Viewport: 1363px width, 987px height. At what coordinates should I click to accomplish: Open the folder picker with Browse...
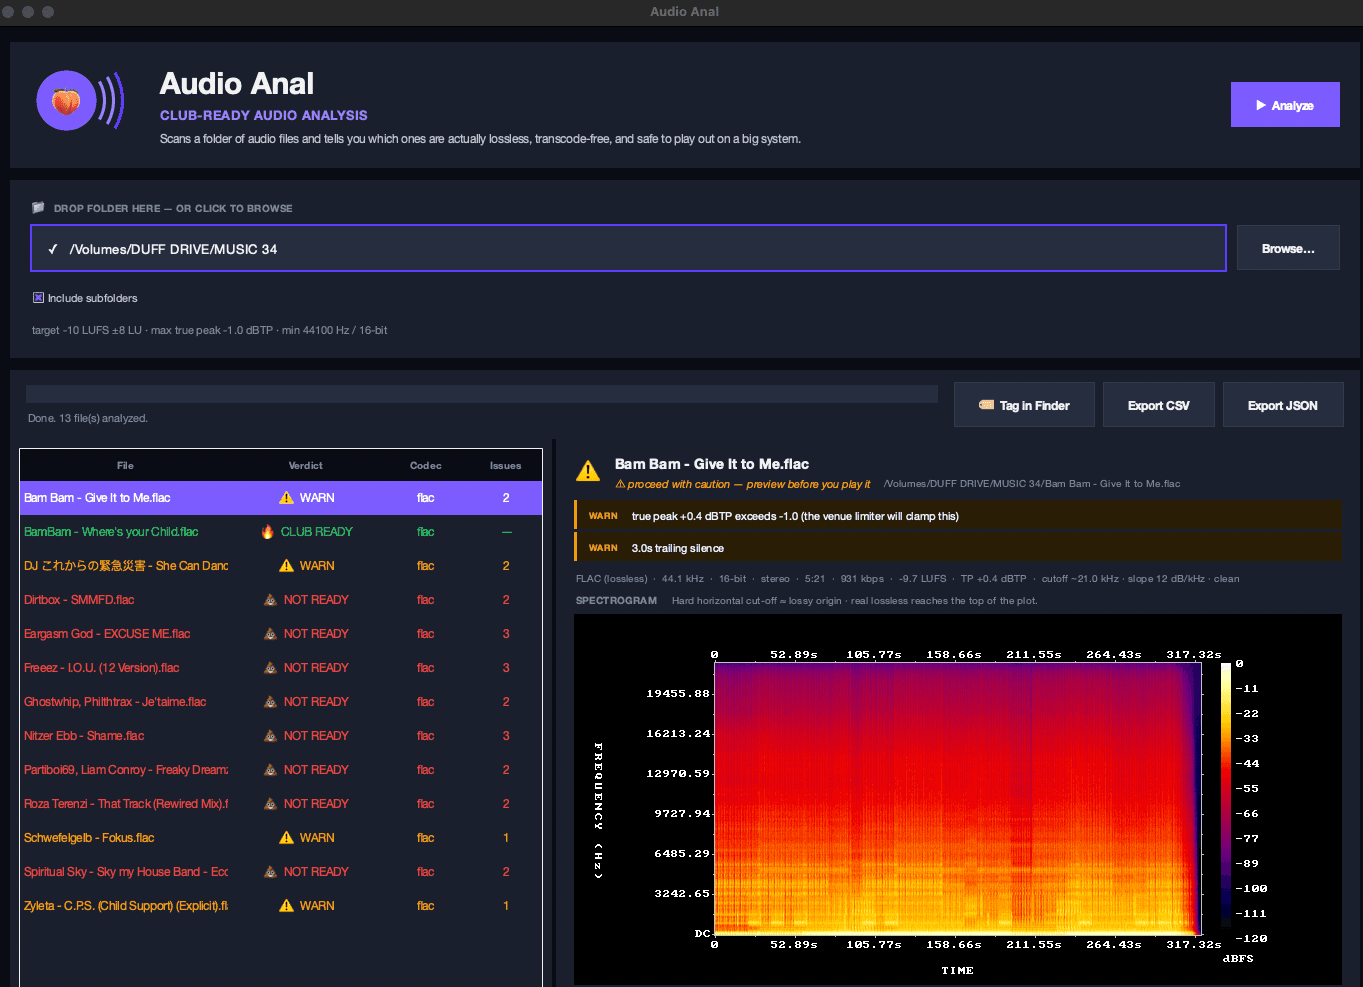pos(1288,248)
